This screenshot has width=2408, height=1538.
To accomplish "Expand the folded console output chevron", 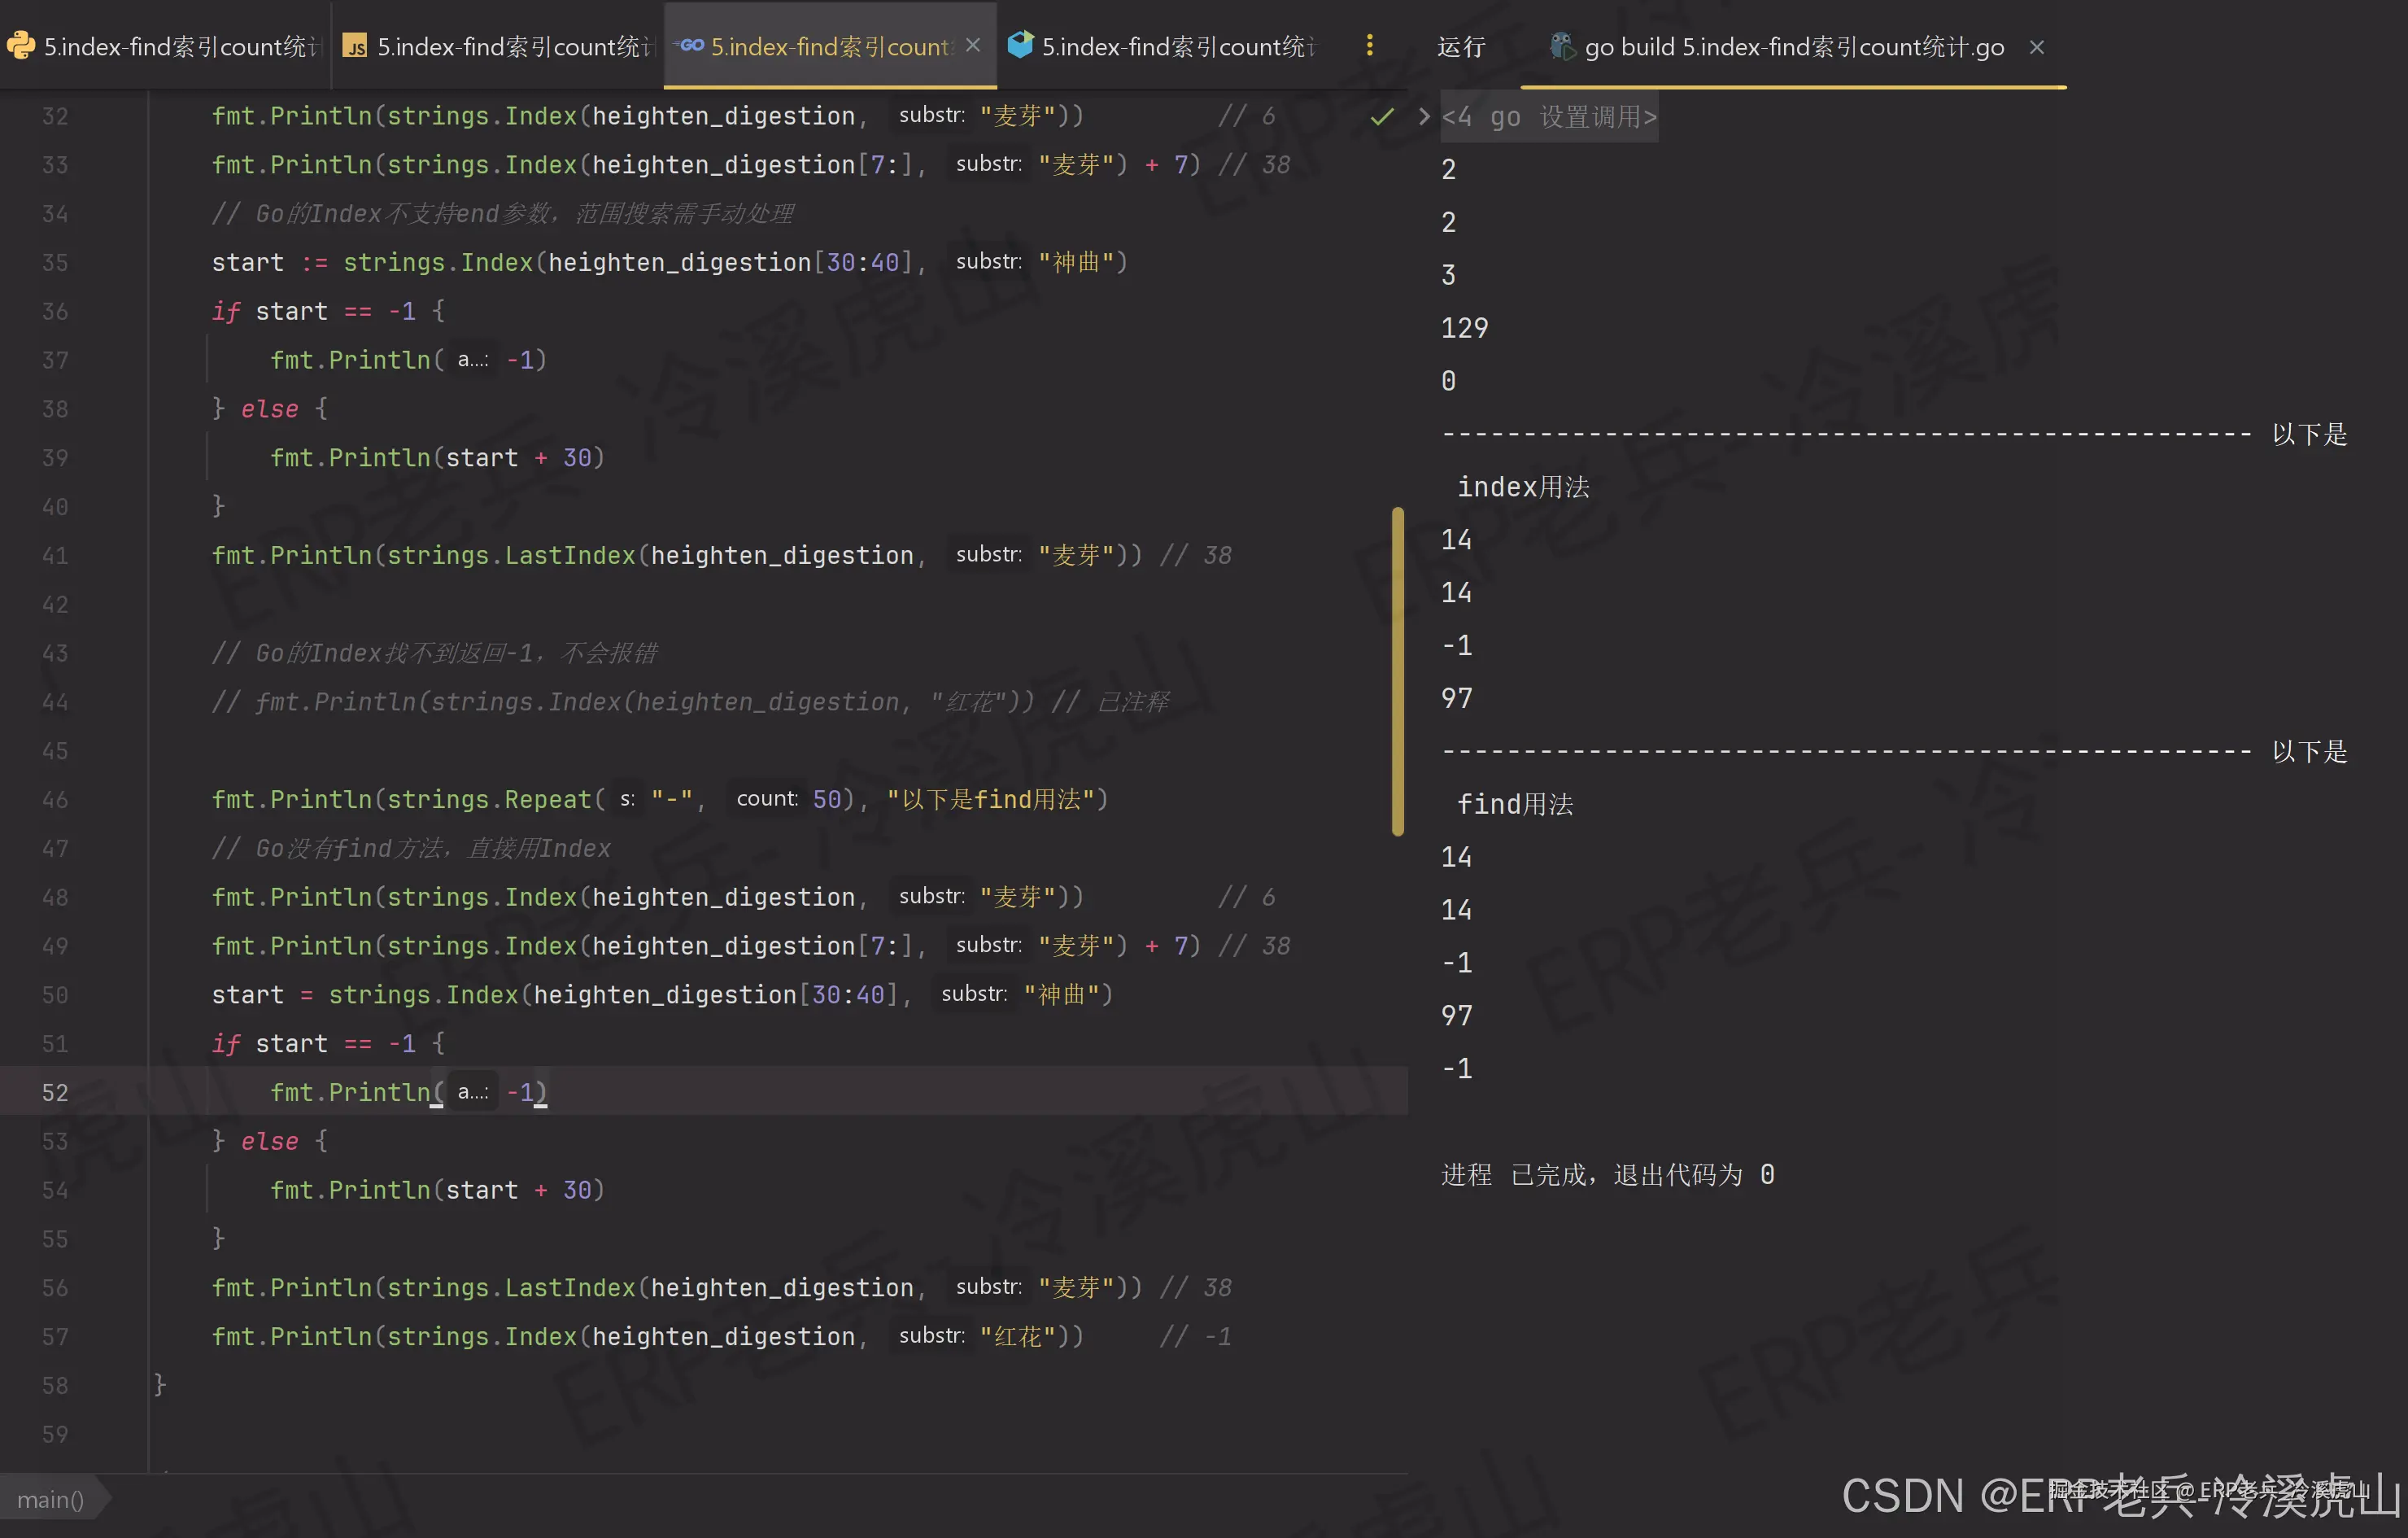I will (x=1424, y=117).
